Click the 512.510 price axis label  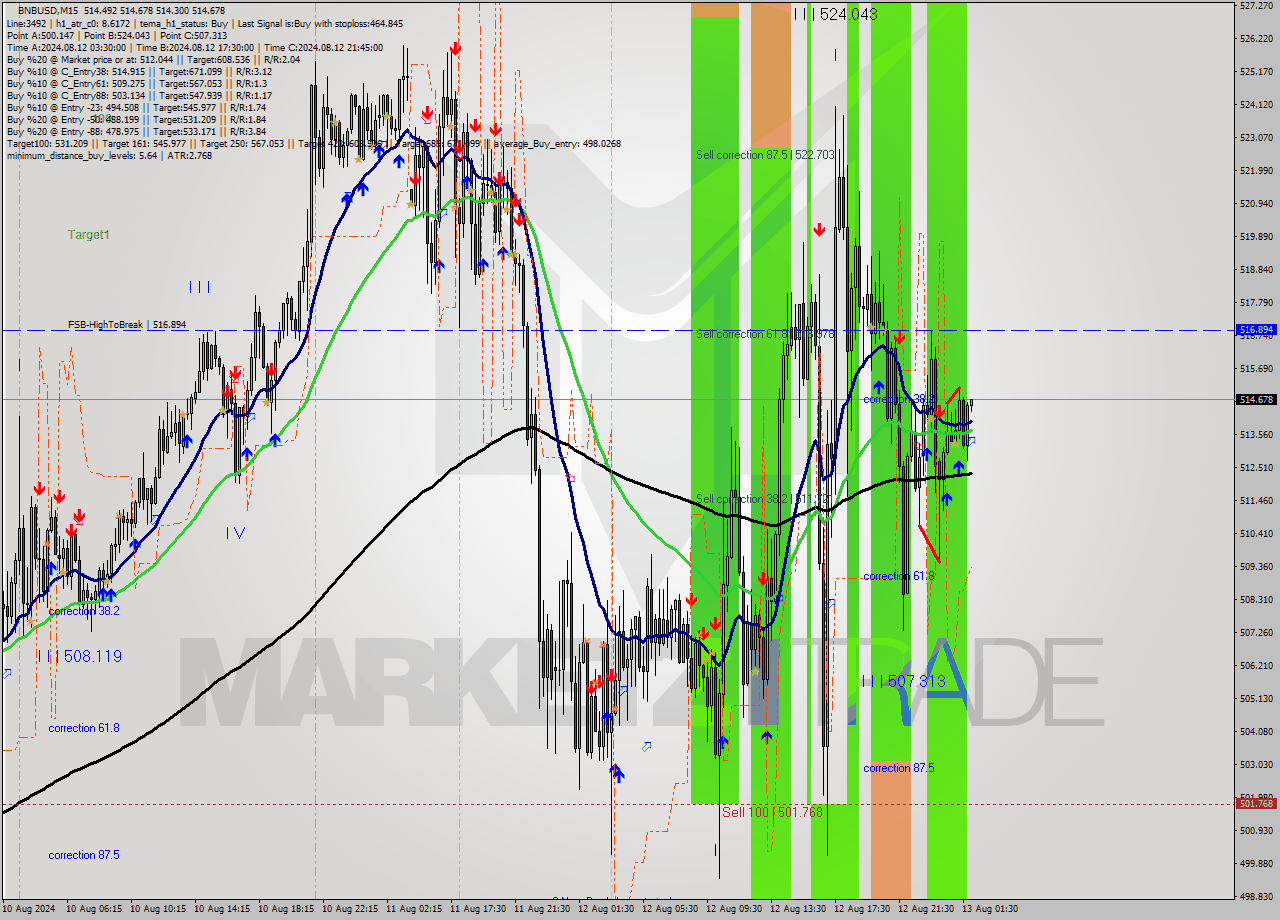click(1256, 468)
